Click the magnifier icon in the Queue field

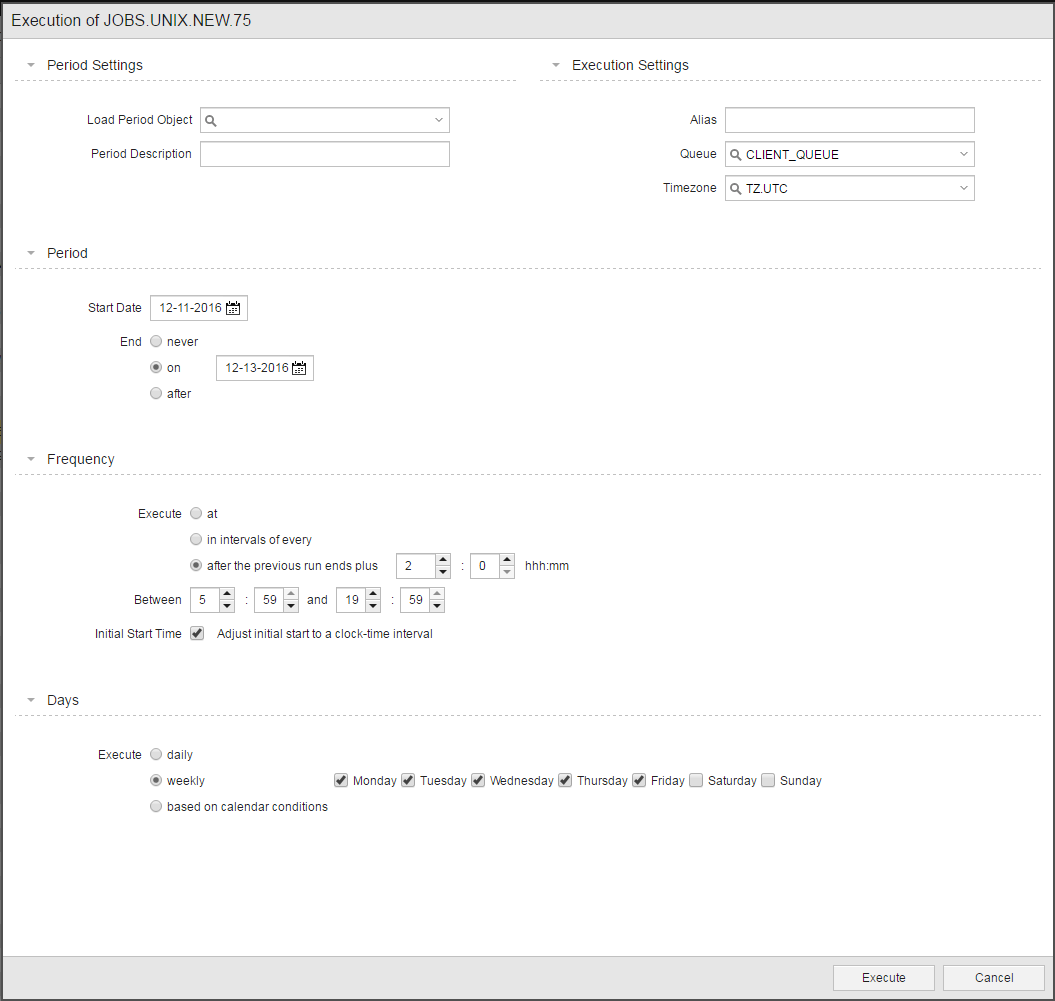tap(736, 155)
